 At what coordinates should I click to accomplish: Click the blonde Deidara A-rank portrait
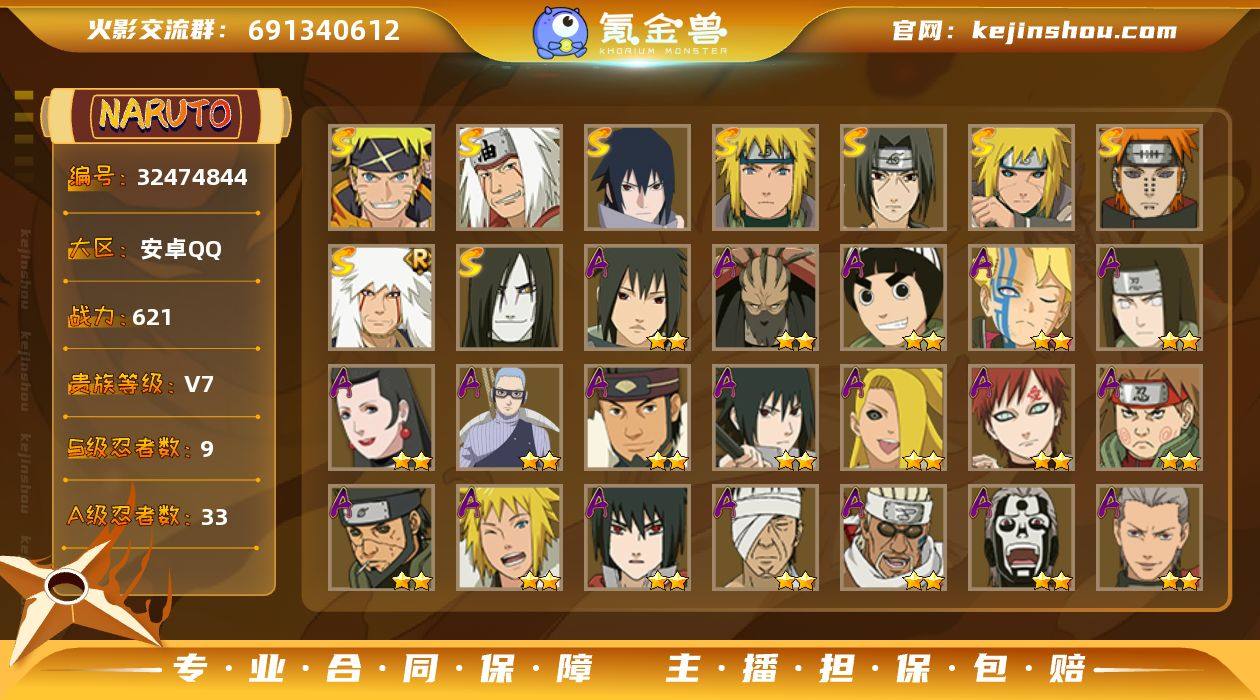click(x=893, y=417)
